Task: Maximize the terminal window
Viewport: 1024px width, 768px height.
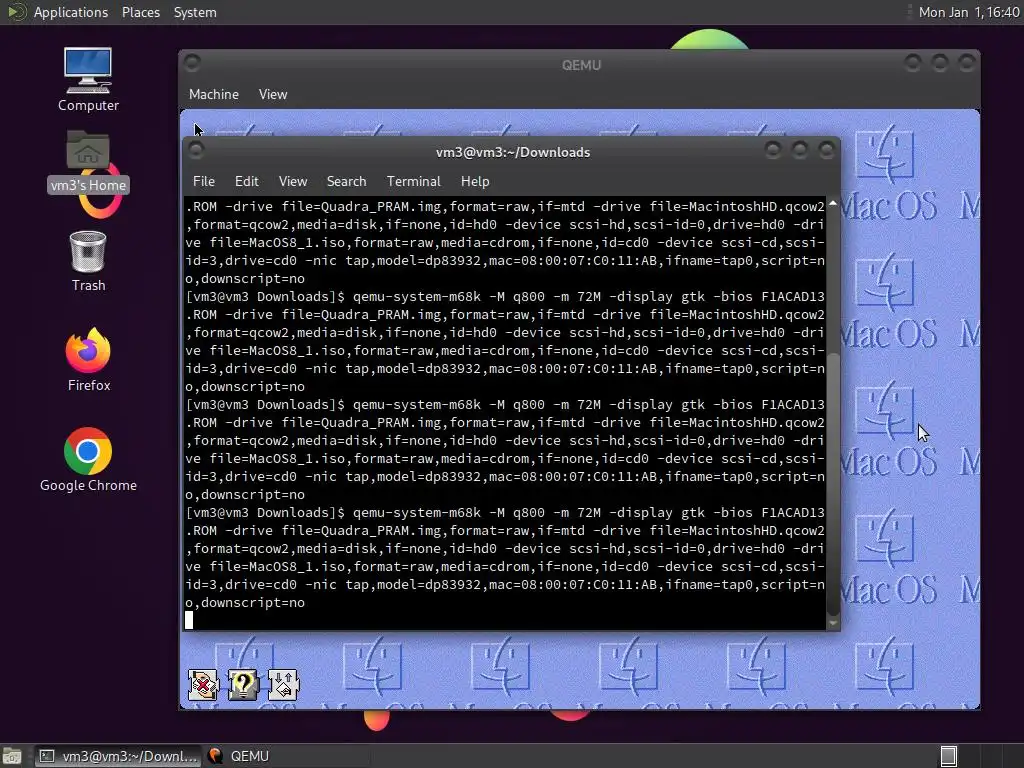Action: coord(799,151)
